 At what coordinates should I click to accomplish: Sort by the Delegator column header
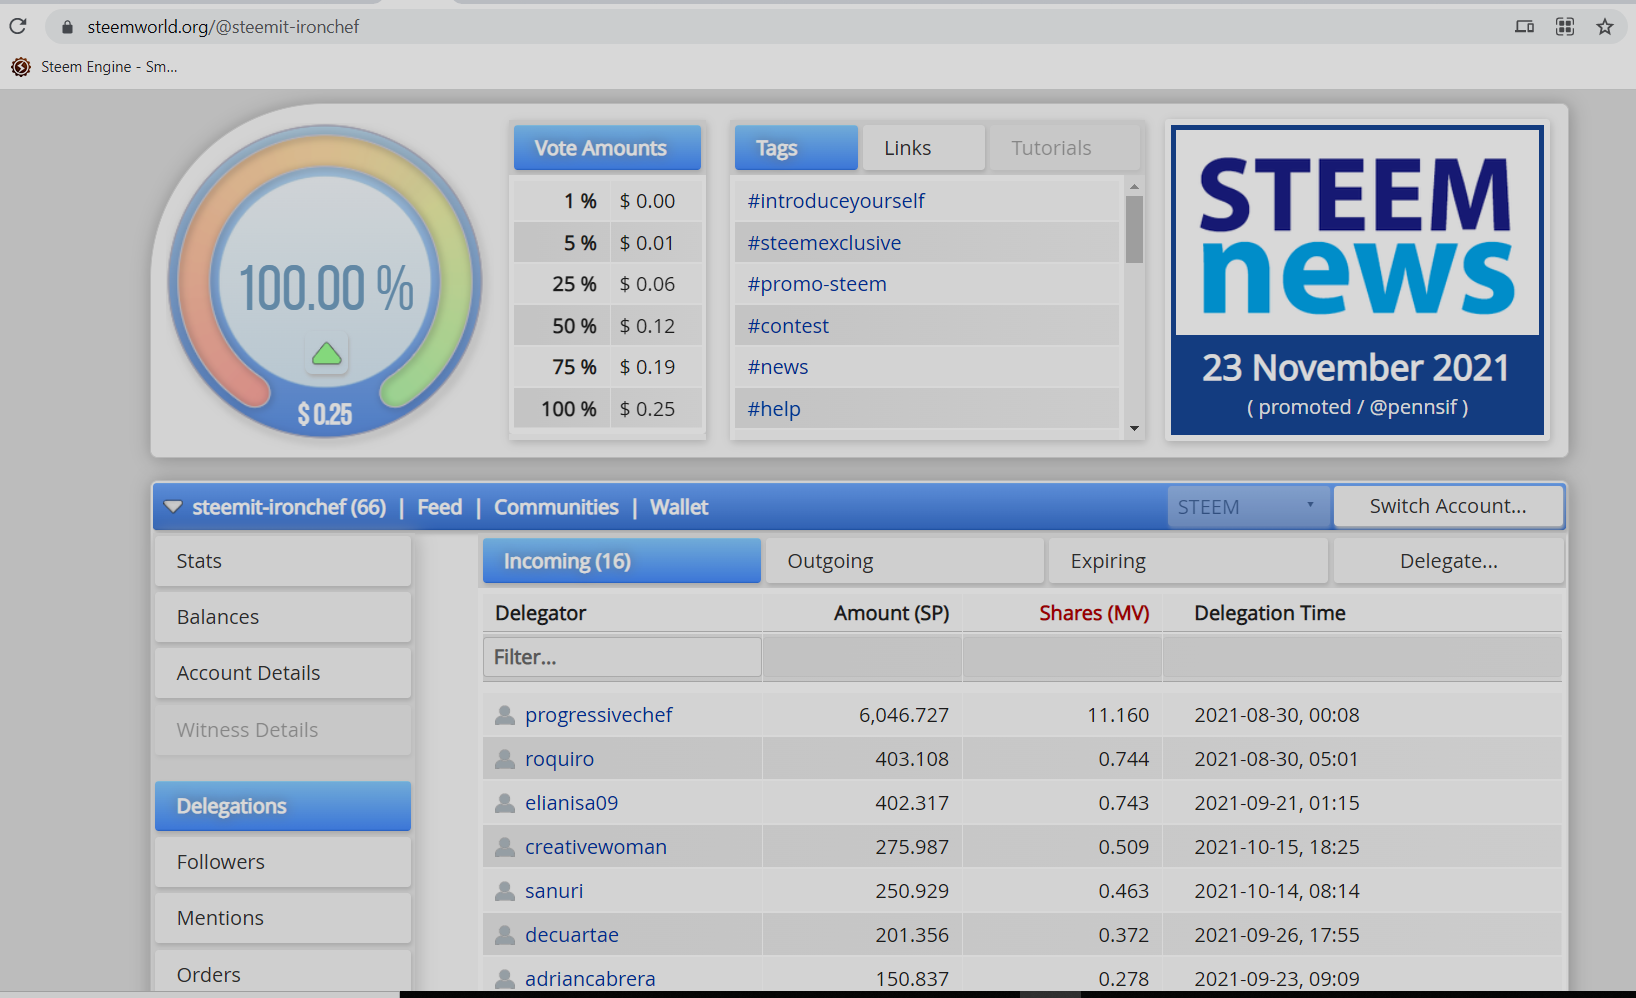coord(541,613)
